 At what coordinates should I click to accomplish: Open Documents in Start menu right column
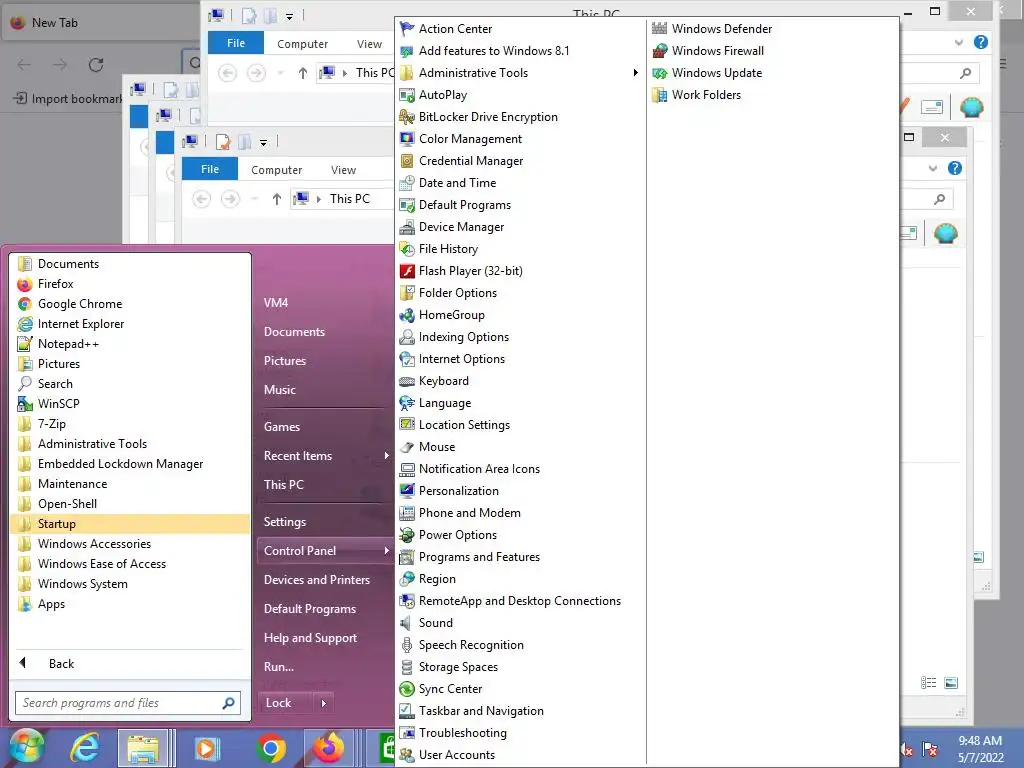(295, 332)
